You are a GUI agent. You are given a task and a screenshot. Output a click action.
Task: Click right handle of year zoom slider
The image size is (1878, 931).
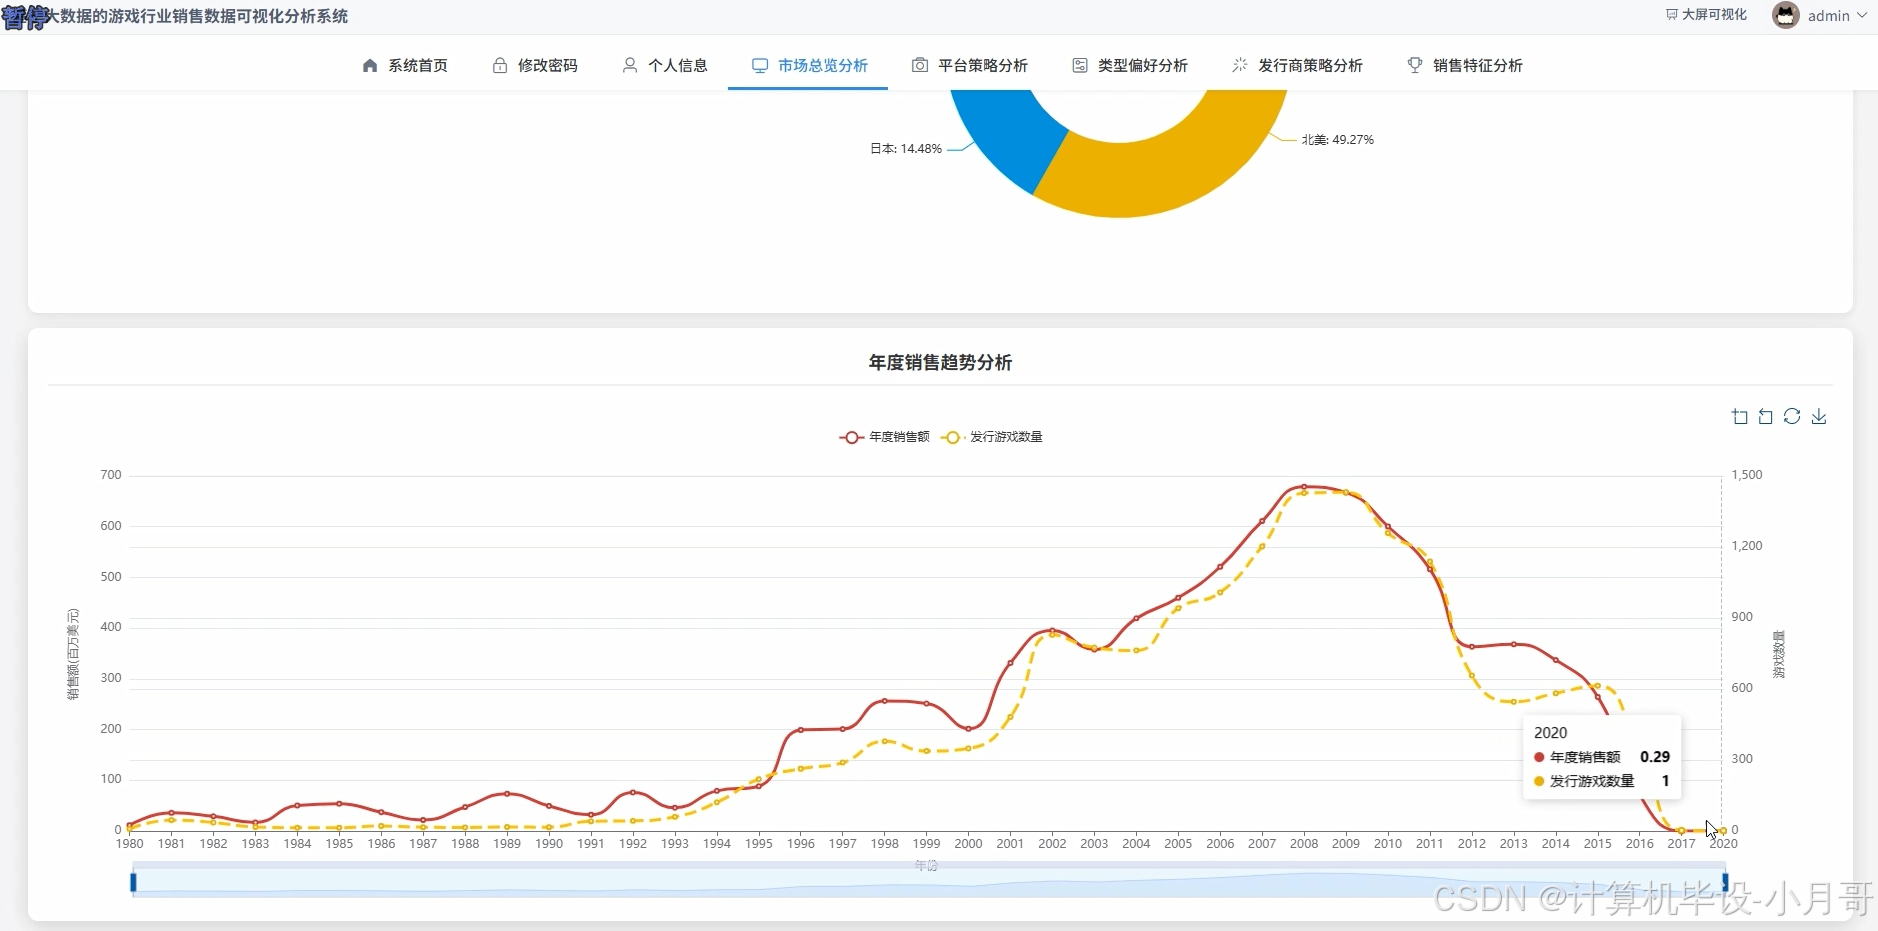point(1725,882)
